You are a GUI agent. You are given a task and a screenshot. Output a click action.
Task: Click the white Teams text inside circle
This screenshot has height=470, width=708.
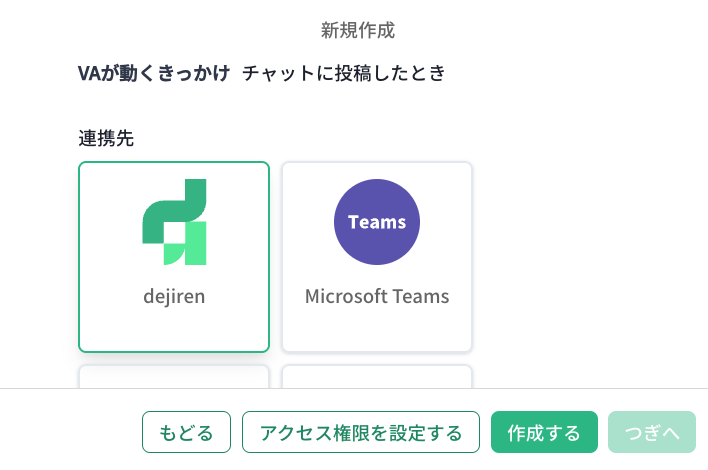(377, 222)
